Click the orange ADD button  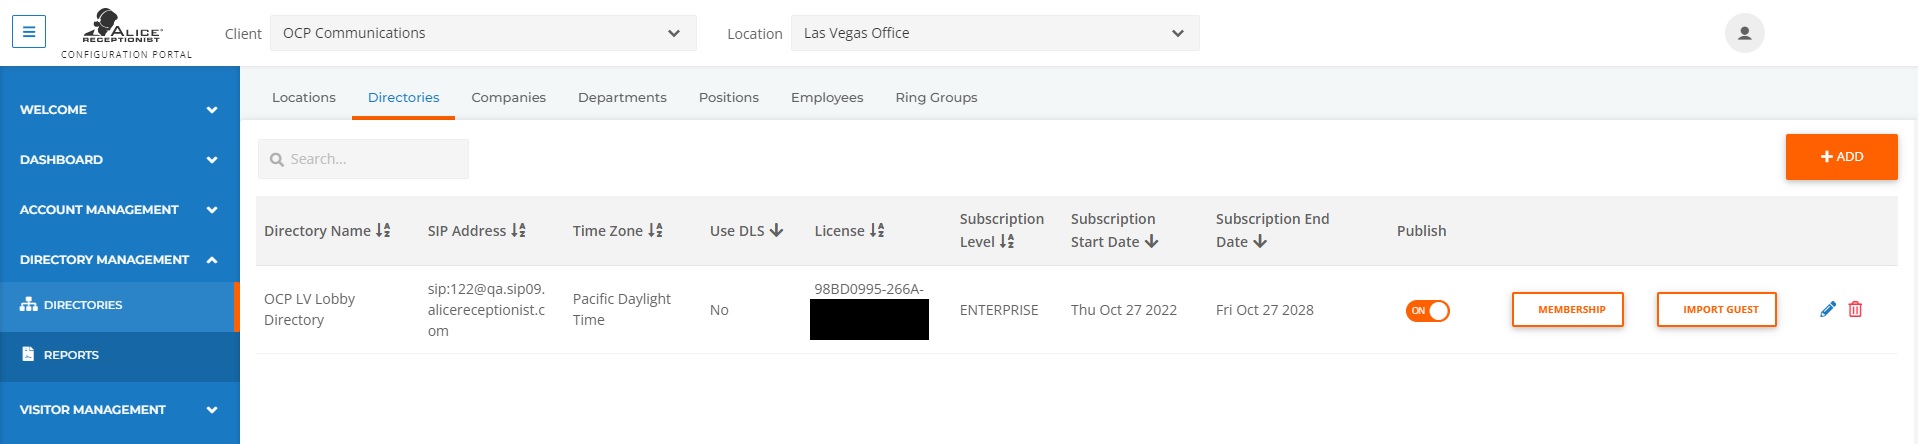click(x=1841, y=156)
